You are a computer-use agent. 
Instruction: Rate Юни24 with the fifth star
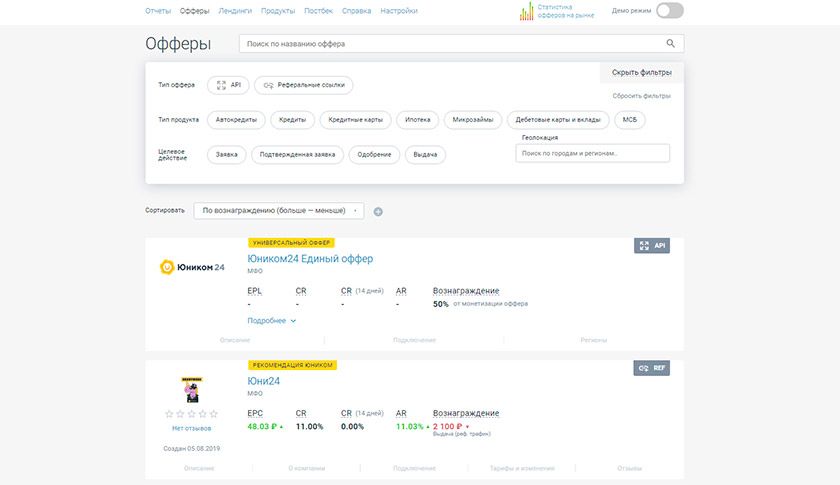coord(214,414)
